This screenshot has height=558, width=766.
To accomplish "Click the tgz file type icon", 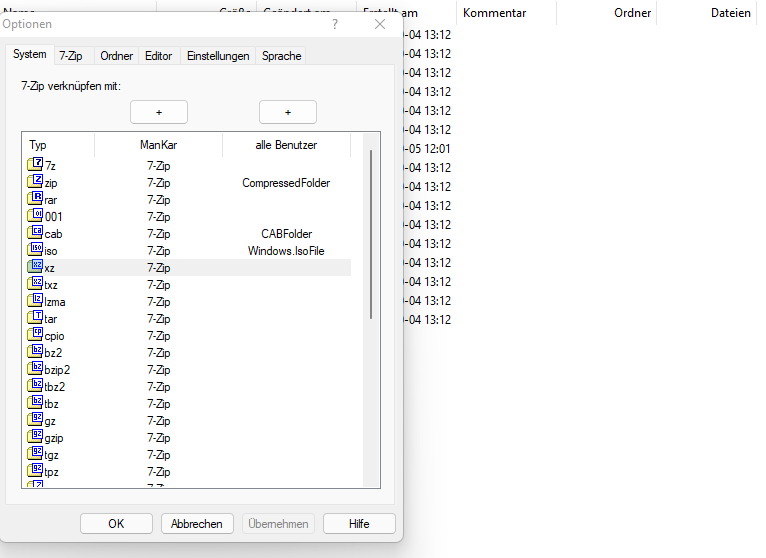I will click(x=35, y=454).
